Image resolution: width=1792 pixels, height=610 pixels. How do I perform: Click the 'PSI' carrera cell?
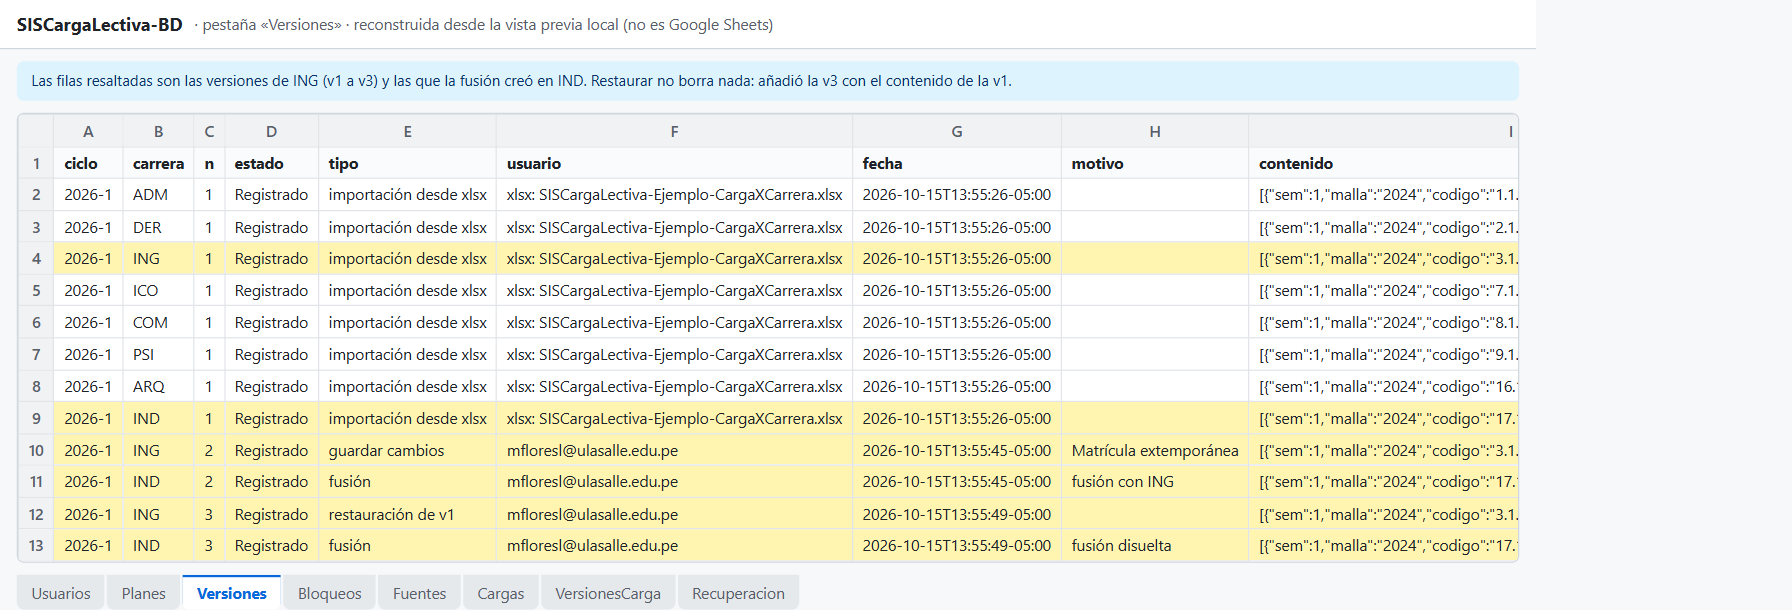click(x=158, y=355)
